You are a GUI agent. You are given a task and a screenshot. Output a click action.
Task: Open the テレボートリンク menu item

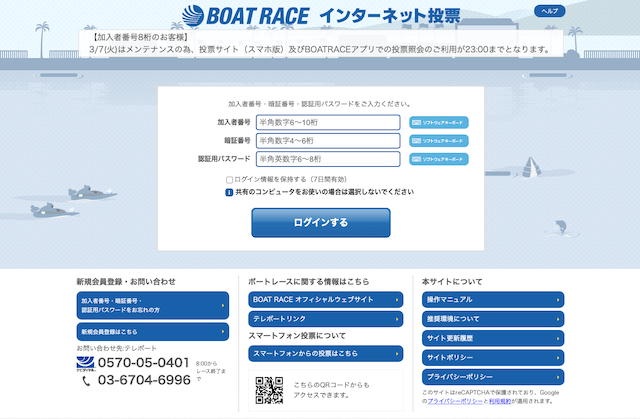click(x=325, y=318)
